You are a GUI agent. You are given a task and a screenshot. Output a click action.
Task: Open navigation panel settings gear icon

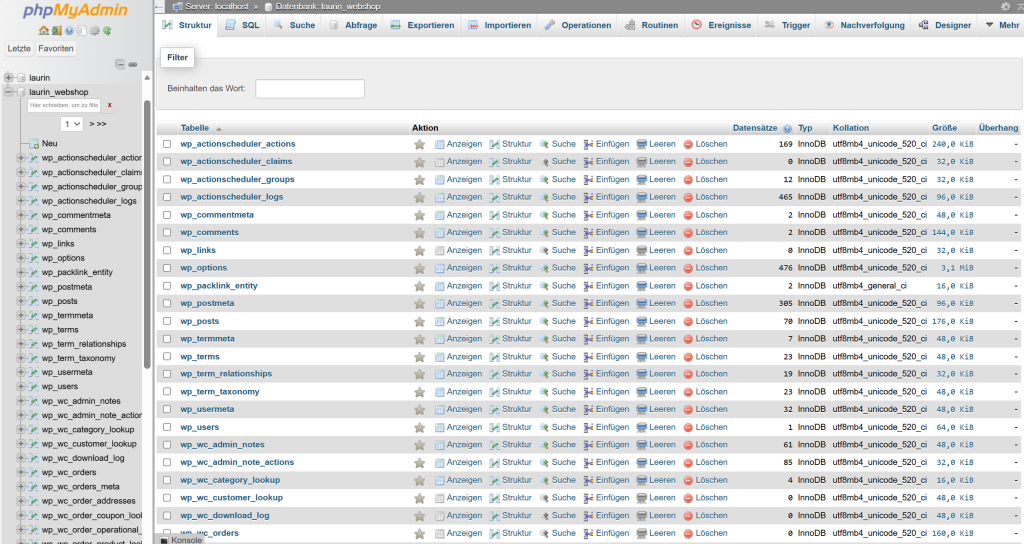coord(95,31)
